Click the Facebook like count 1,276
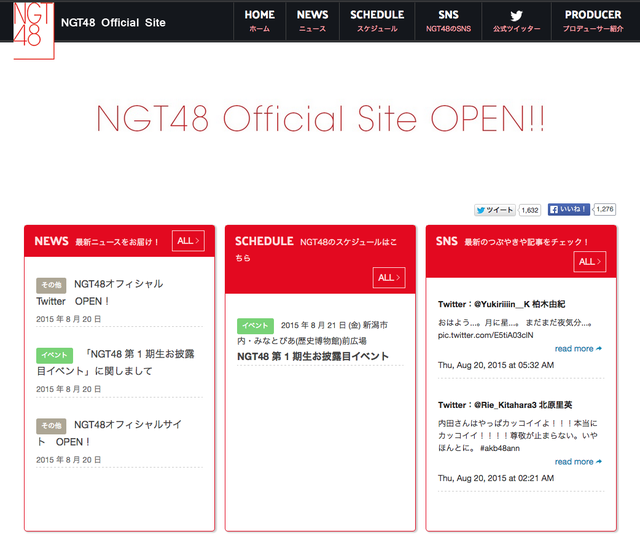Viewport: 640px width, 537px height. coord(604,209)
